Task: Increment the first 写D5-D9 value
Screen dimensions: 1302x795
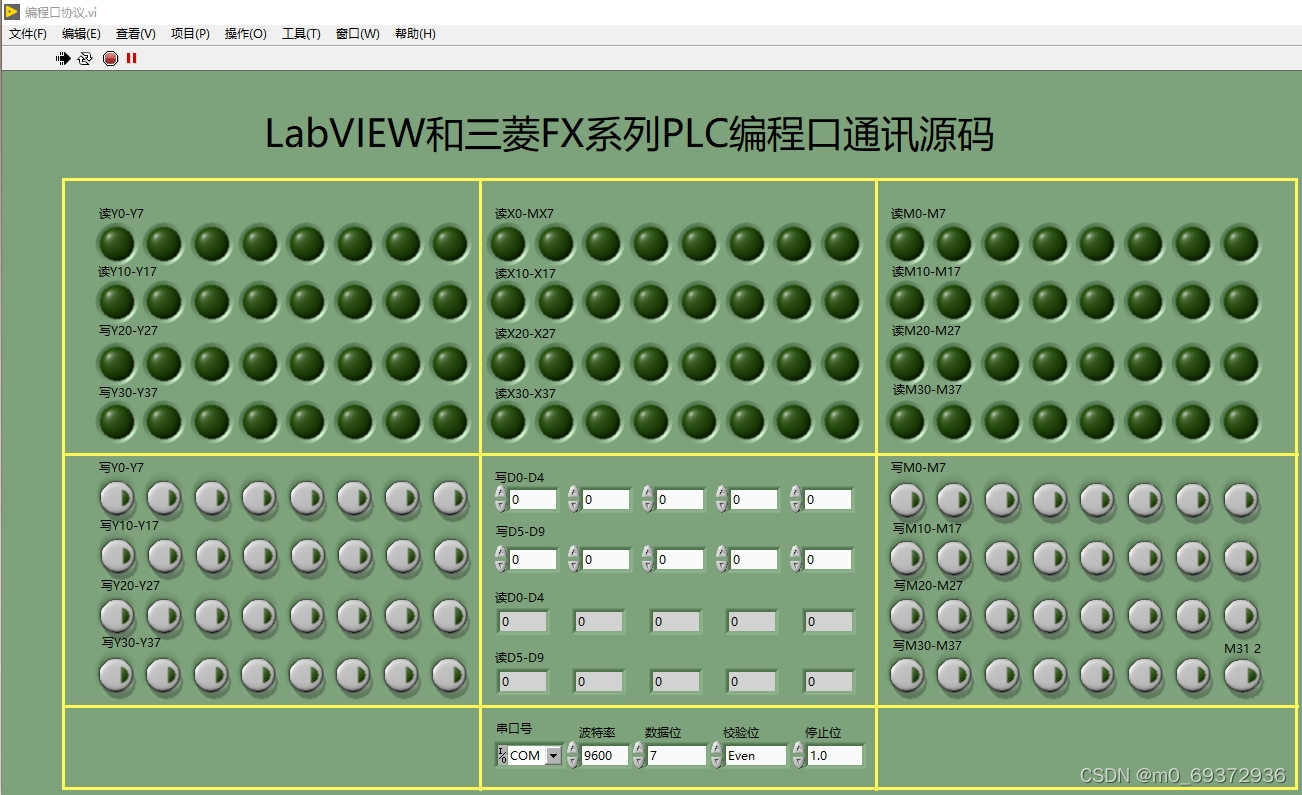Action: pyautogui.click(x=501, y=553)
